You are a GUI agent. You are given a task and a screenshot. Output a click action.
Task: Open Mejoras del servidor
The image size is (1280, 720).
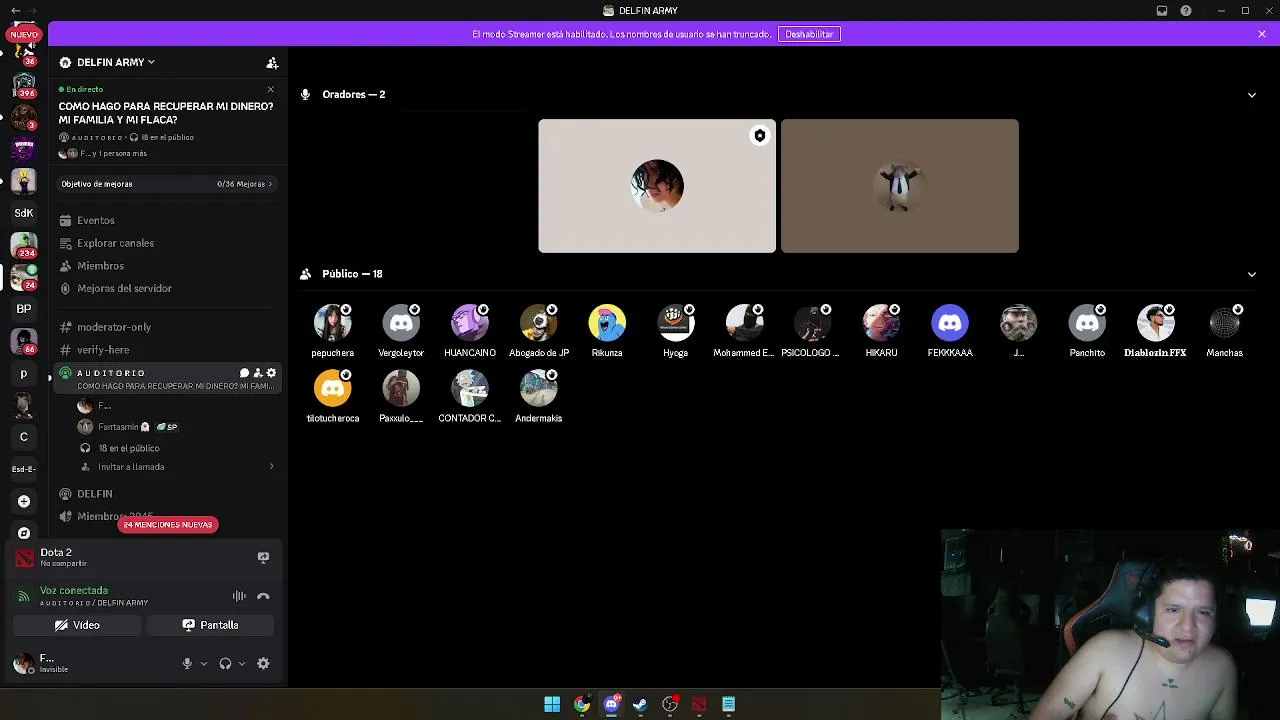click(x=124, y=288)
